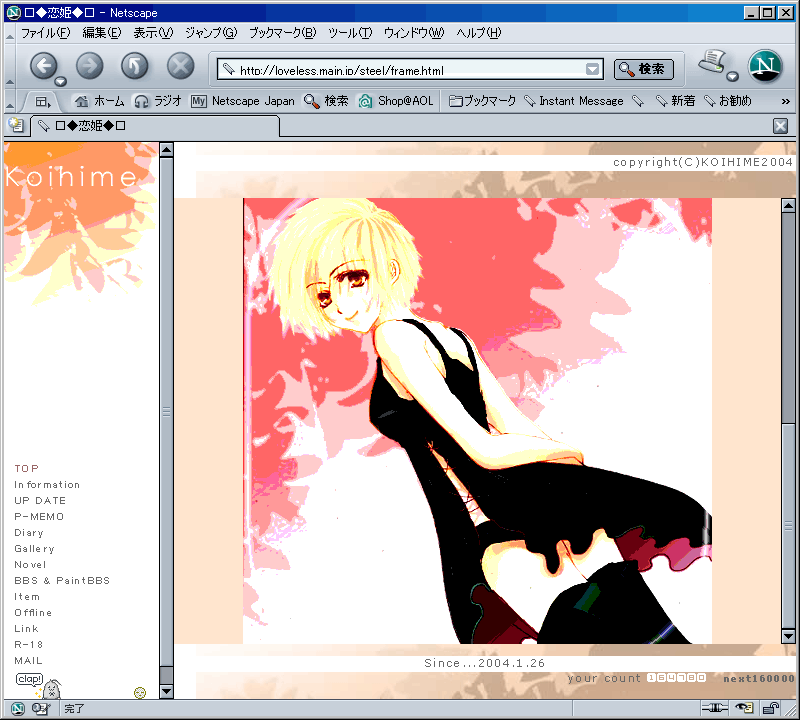
Task: Open the Diary link
Action: [x=29, y=533]
